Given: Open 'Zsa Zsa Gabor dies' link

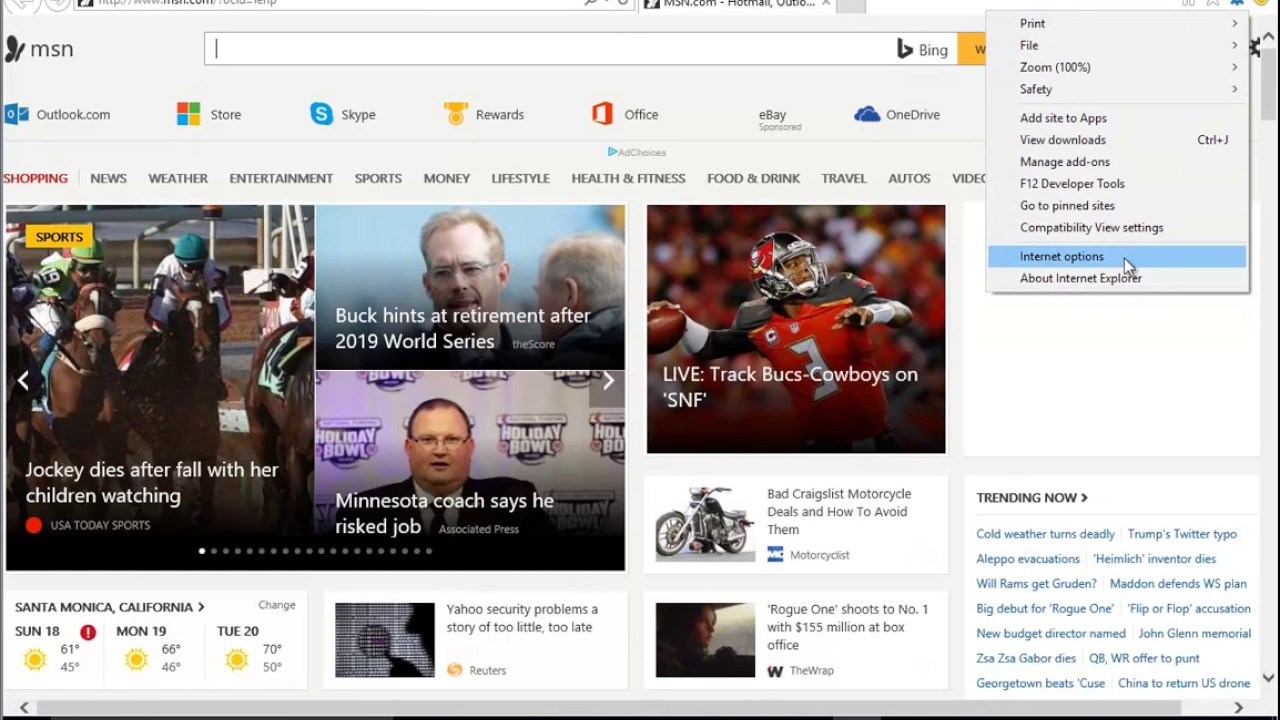Looking at the screenshot, I should click(x=1026, y=658).
